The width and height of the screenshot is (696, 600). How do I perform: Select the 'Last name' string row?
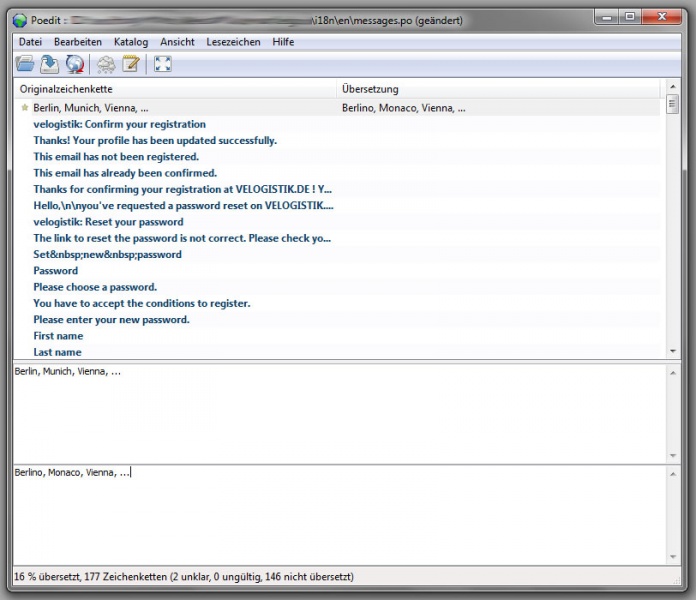tap(57, 352)
